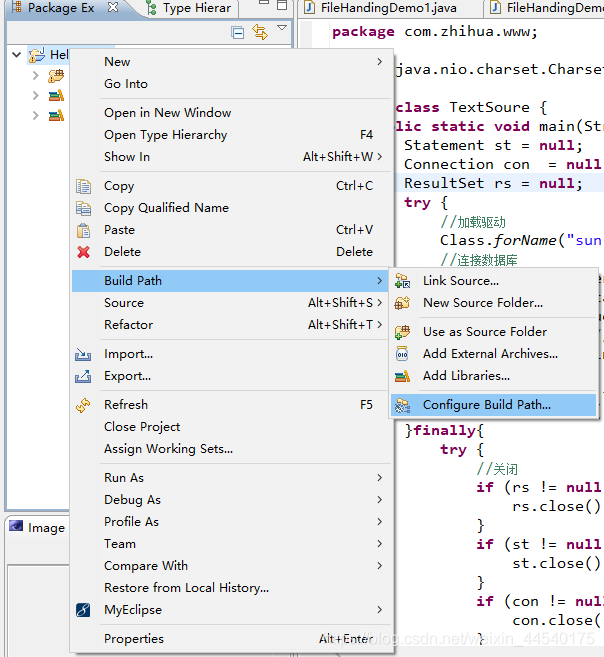
Task: Select the Hel project icon in tree
Action: coord(37,55)
